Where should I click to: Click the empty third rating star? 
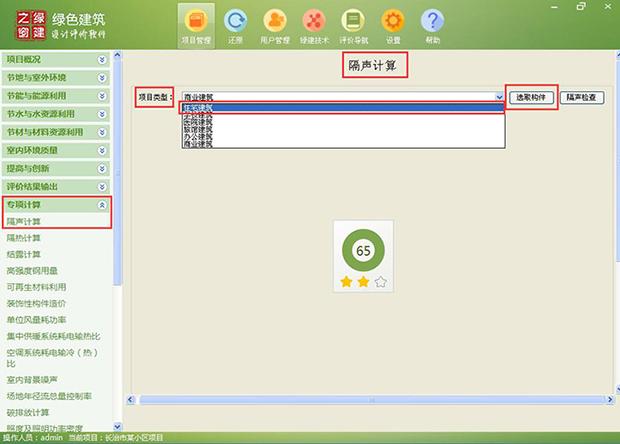click(x=380, y=282)
